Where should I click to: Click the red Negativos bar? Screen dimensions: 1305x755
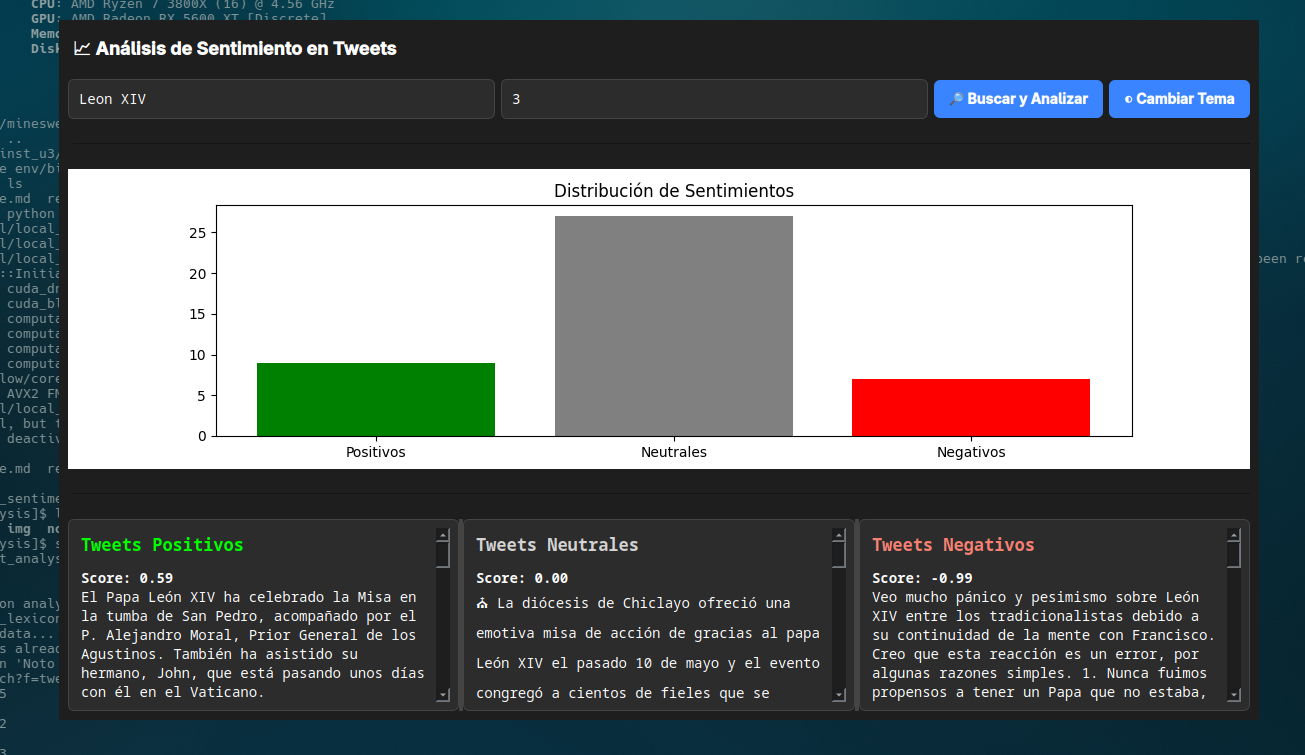tap(971, 407)
